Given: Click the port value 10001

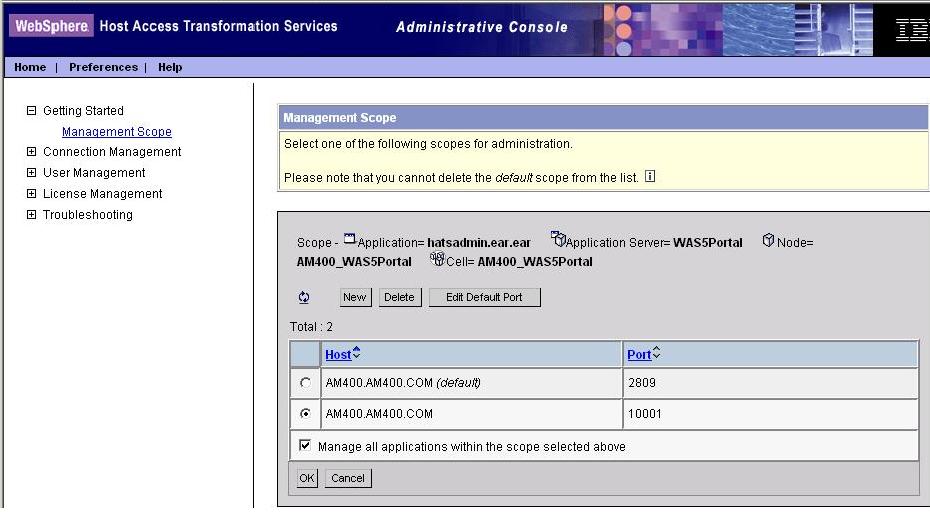Looking at the screenshot, I should 645,414.
